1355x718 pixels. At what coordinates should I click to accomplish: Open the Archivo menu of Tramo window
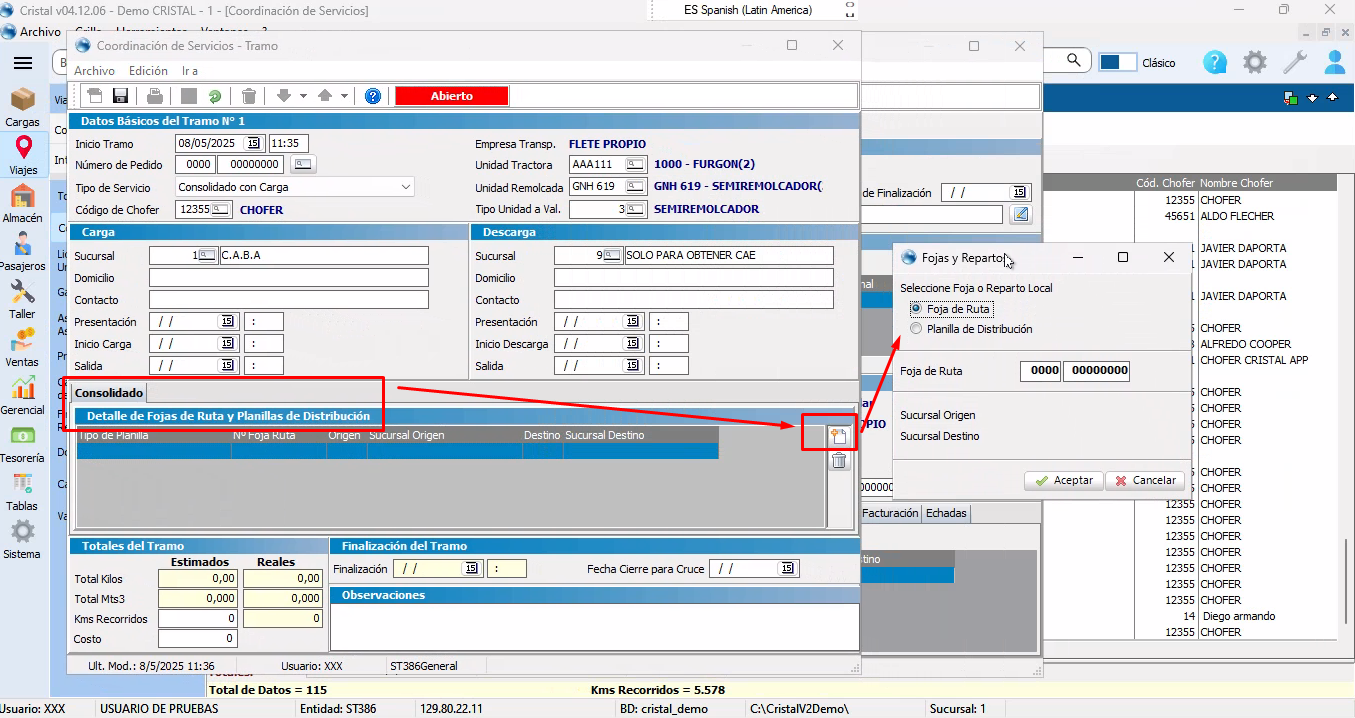tap(94, 71)
